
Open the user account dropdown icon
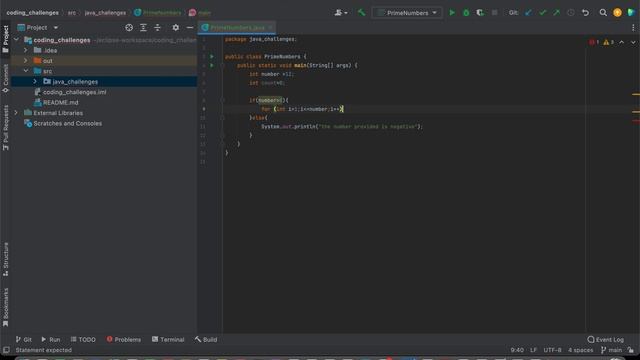coord(341,13)
